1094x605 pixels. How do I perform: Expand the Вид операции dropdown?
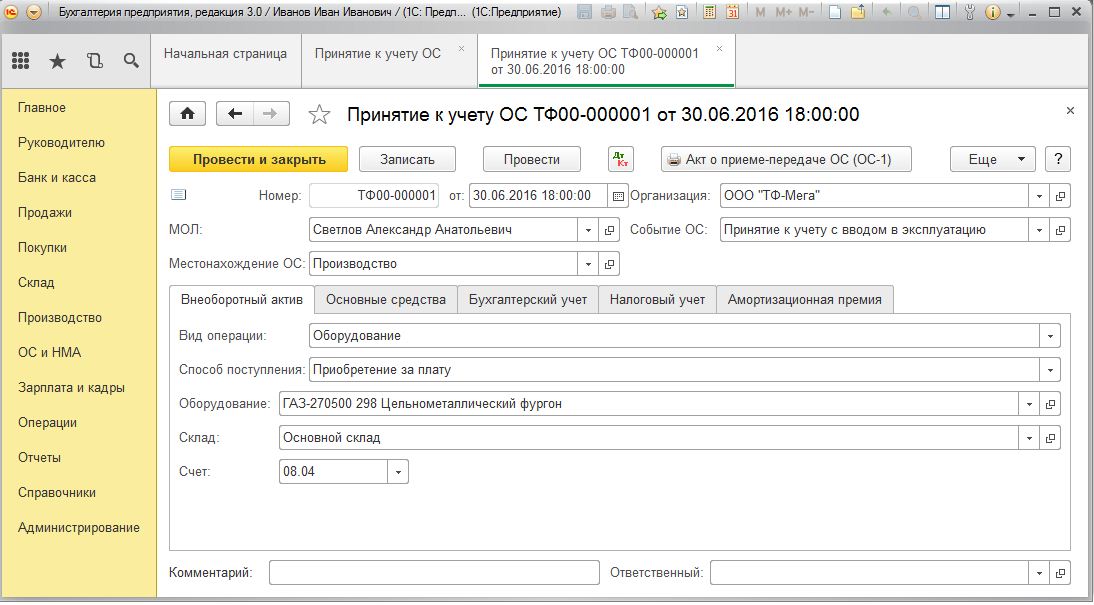(x=1049, y=336)
